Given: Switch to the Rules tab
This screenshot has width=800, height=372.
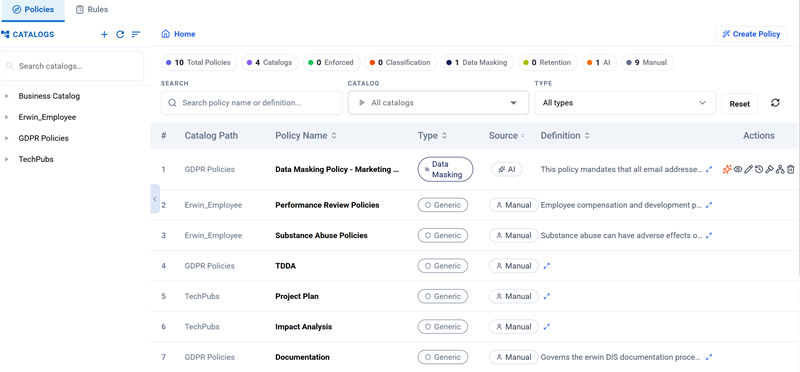Looking at the screenshot, I should (x=92, y=10).
